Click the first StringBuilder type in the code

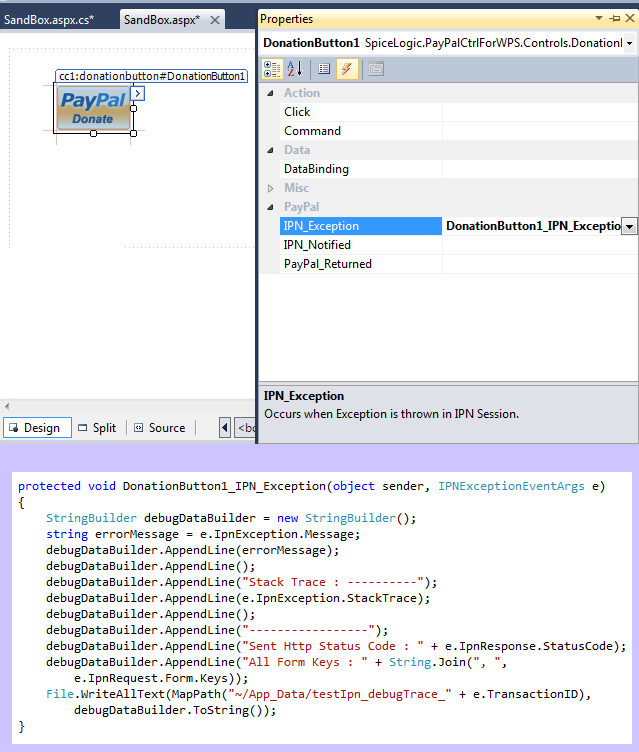coord(91,518)
